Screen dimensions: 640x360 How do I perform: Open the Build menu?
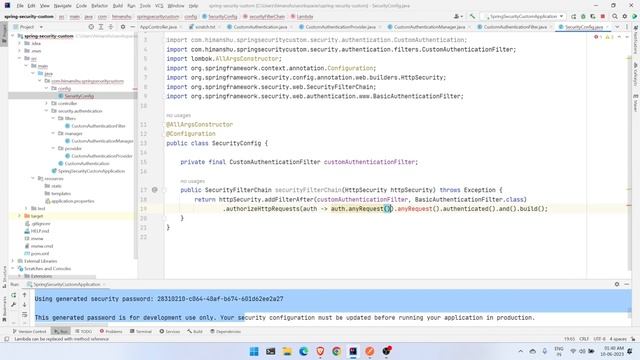tap(118, 6)
